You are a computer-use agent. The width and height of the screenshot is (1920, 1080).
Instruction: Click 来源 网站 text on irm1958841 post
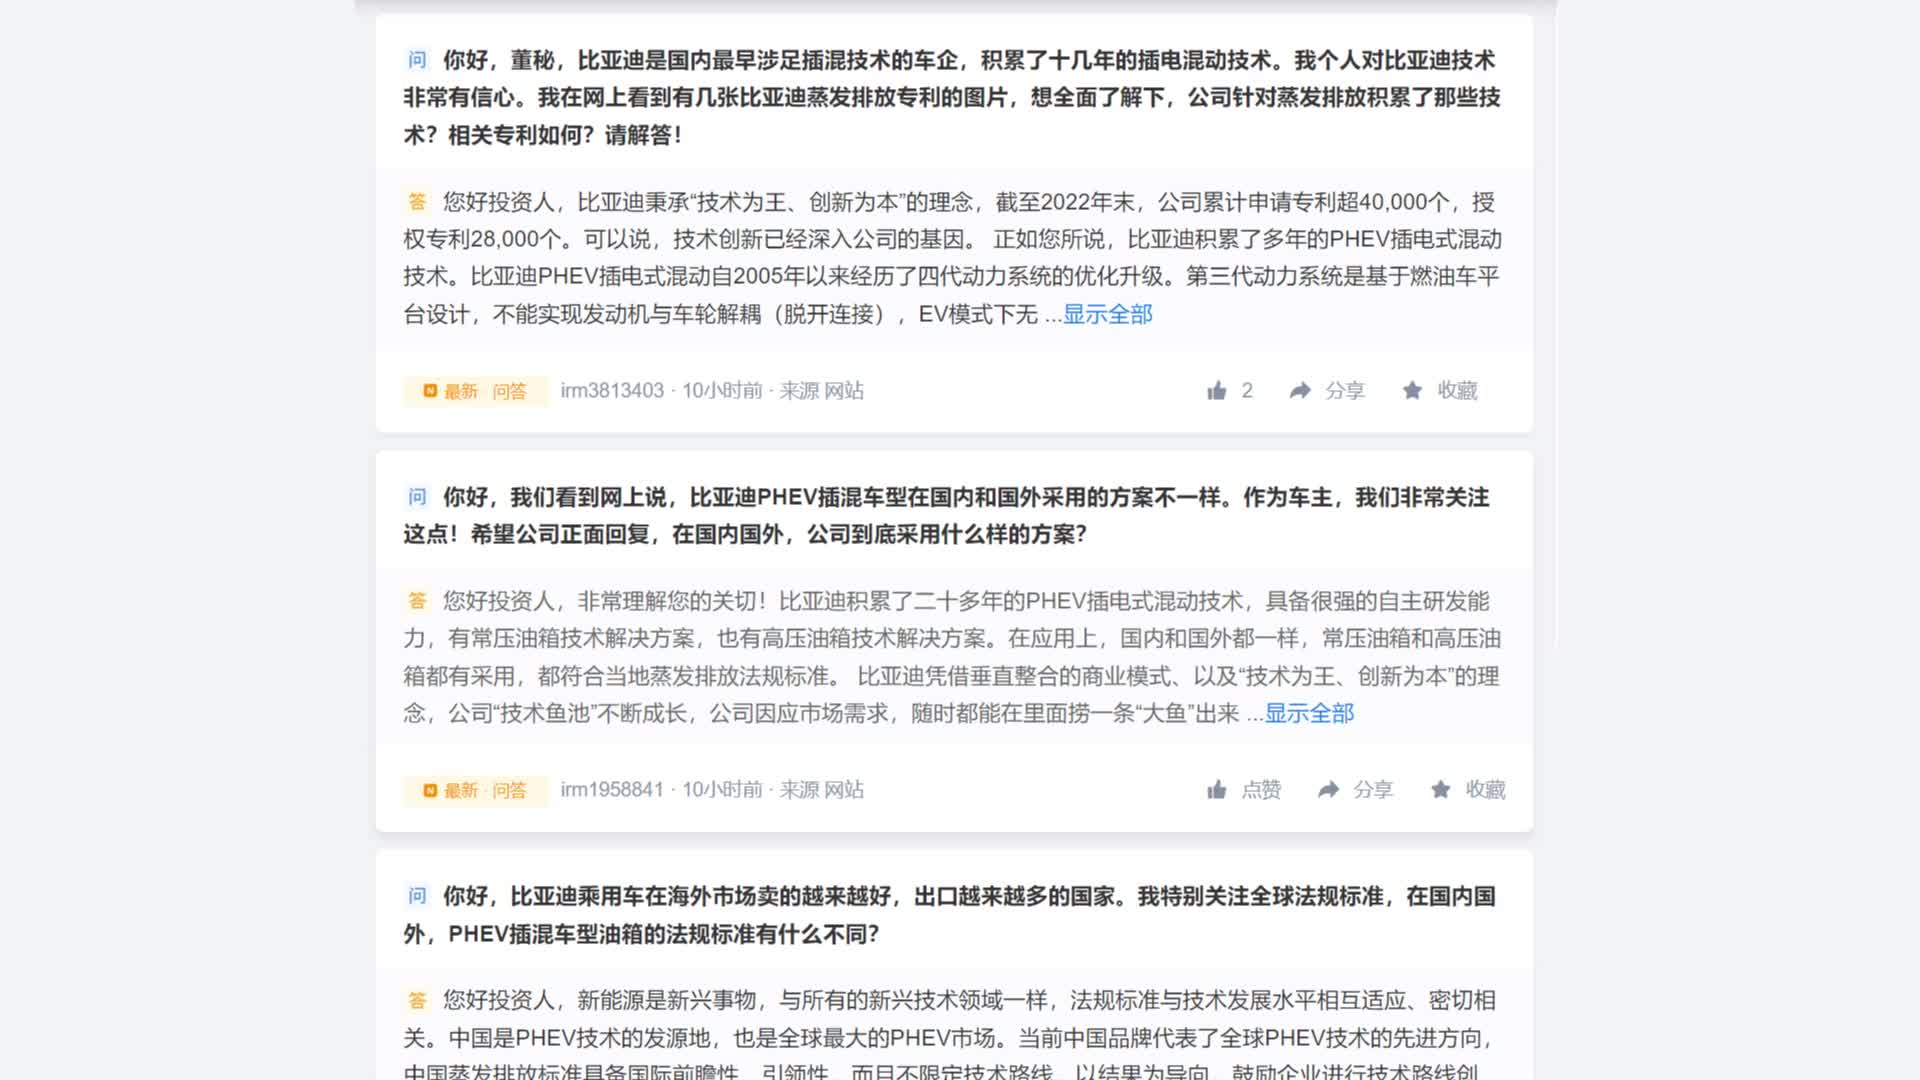tap(822, 790)
